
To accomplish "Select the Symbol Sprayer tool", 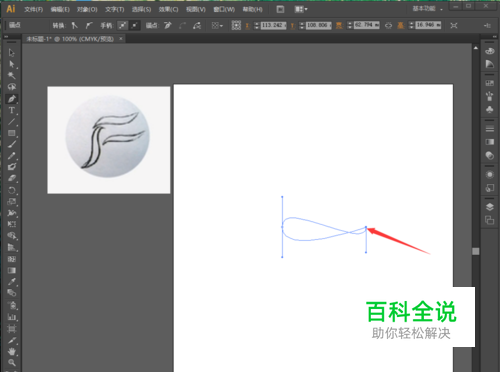I will point(12,305).
